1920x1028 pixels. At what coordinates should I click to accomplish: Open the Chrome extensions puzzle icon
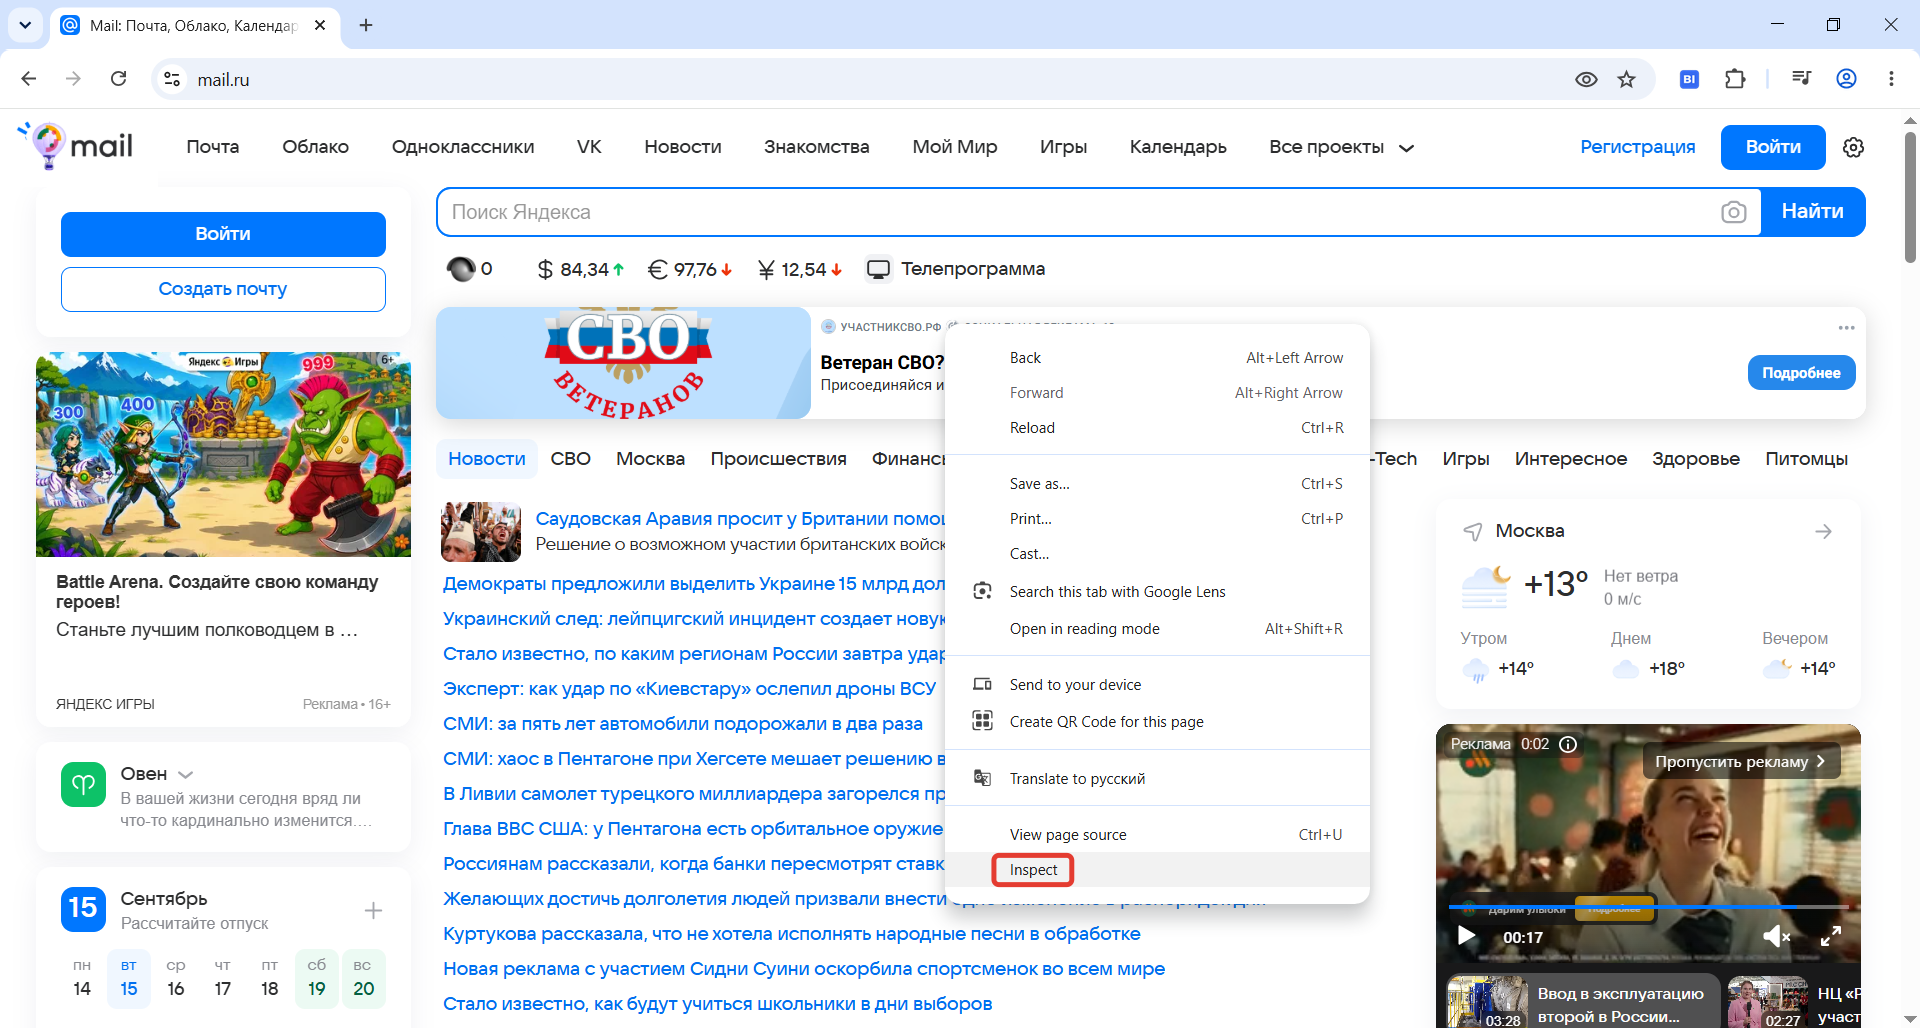coord(1735,79)
